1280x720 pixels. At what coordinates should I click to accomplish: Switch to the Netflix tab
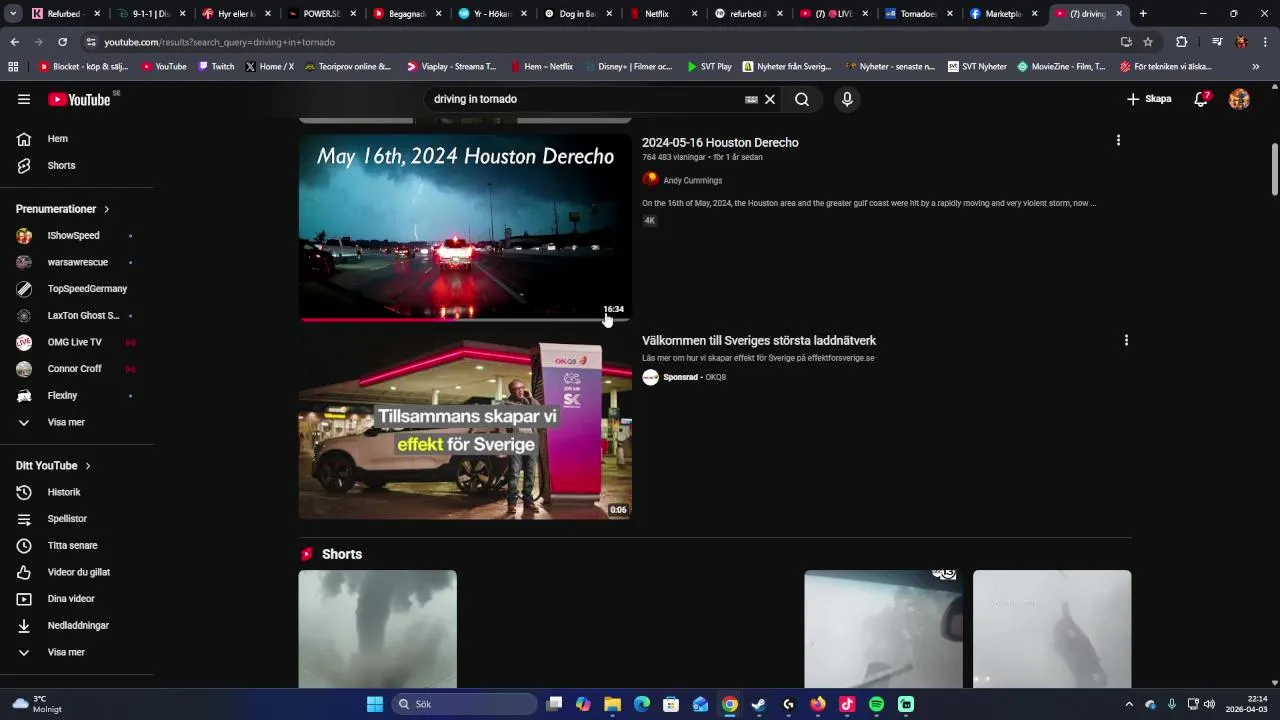pos(664,14)
